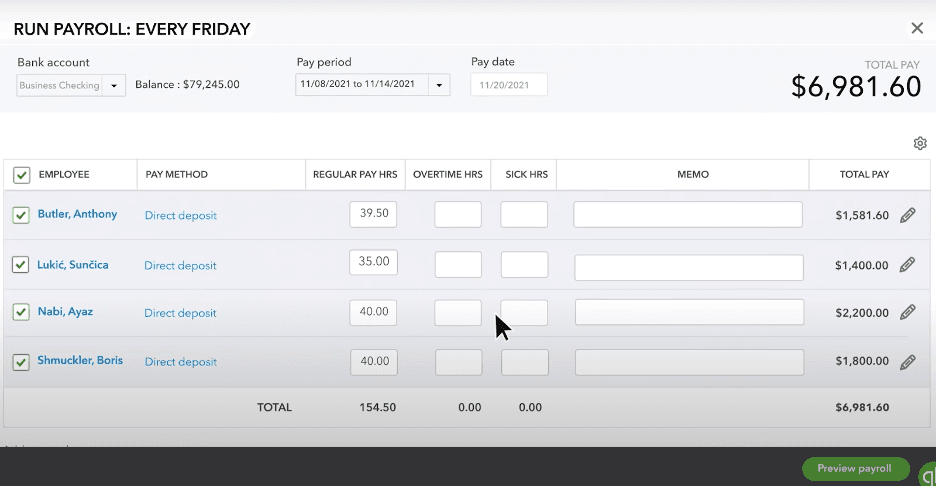Click the PAY METHOD column header

click(177, 174)
